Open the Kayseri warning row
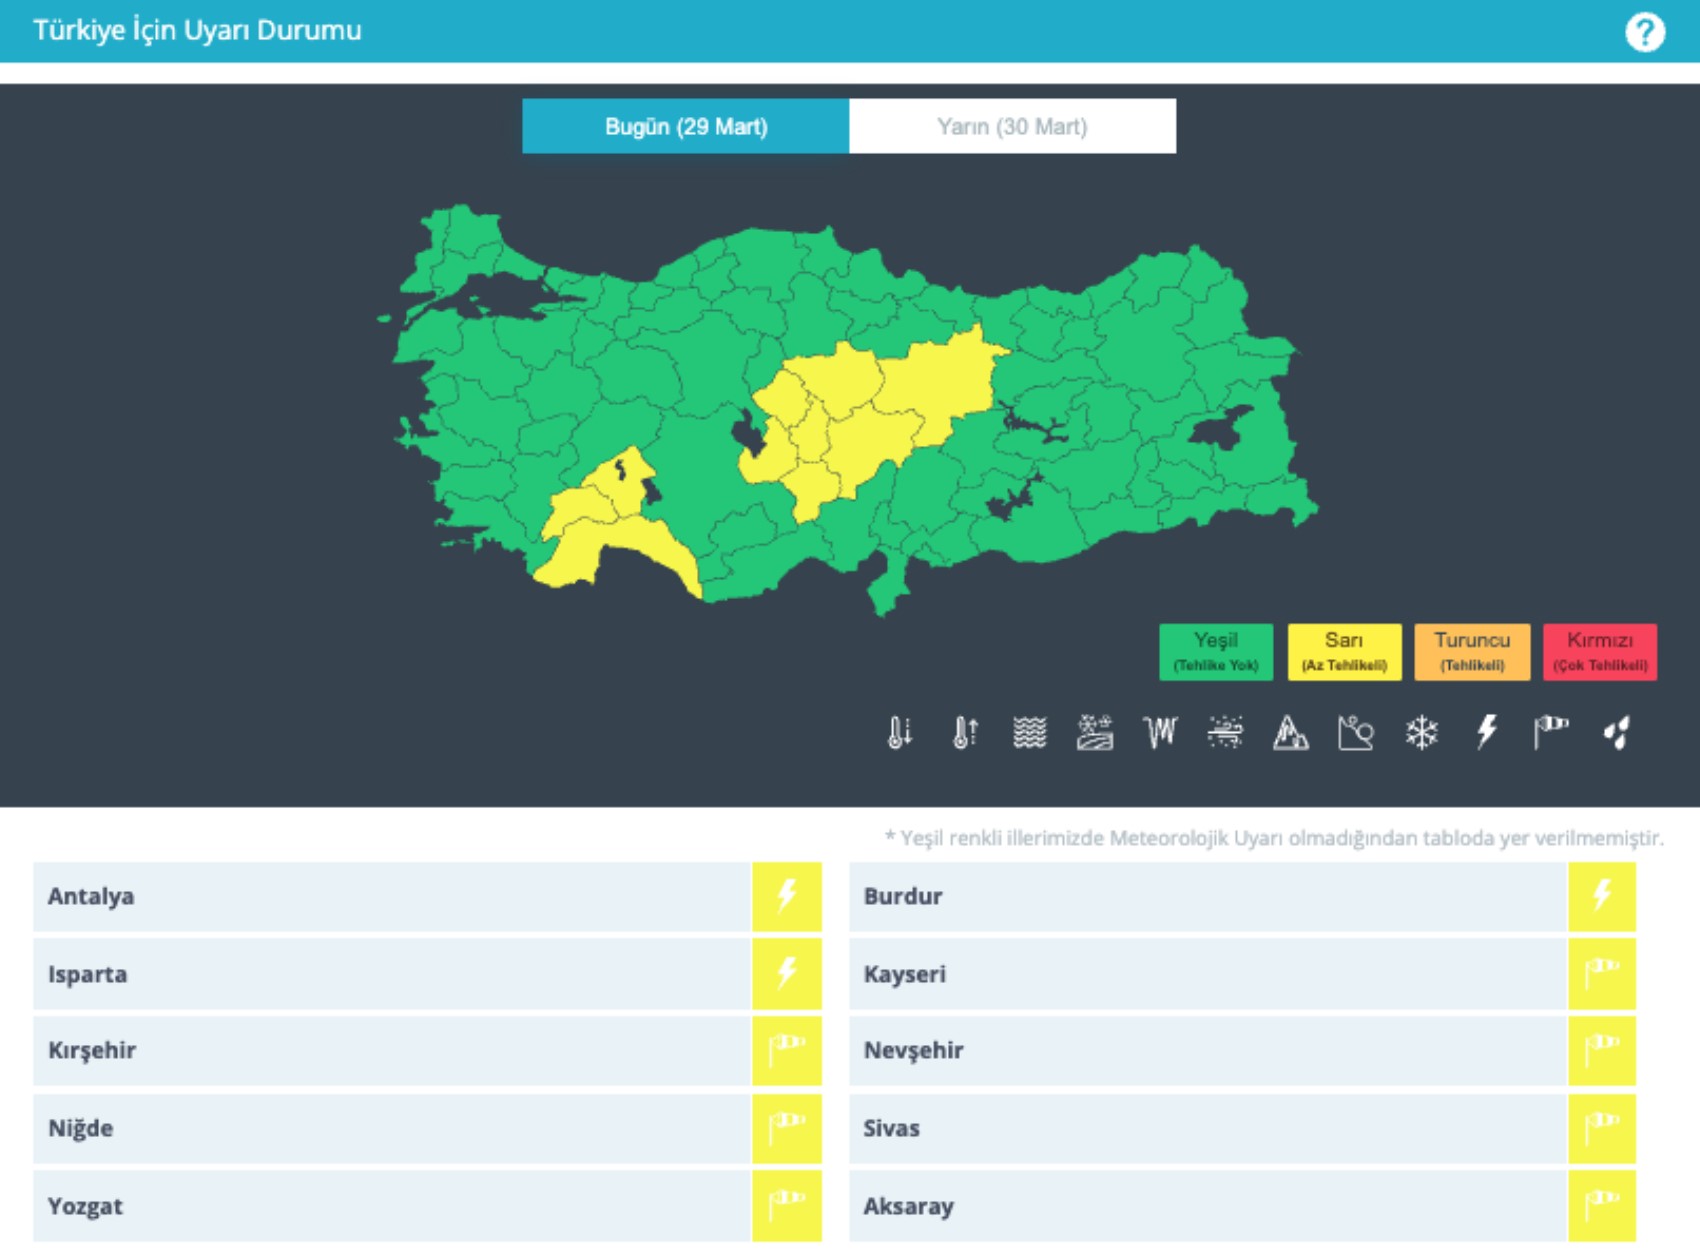Image resolution: width=1700 pixels, height=1255 pixels. [1206, 974]
